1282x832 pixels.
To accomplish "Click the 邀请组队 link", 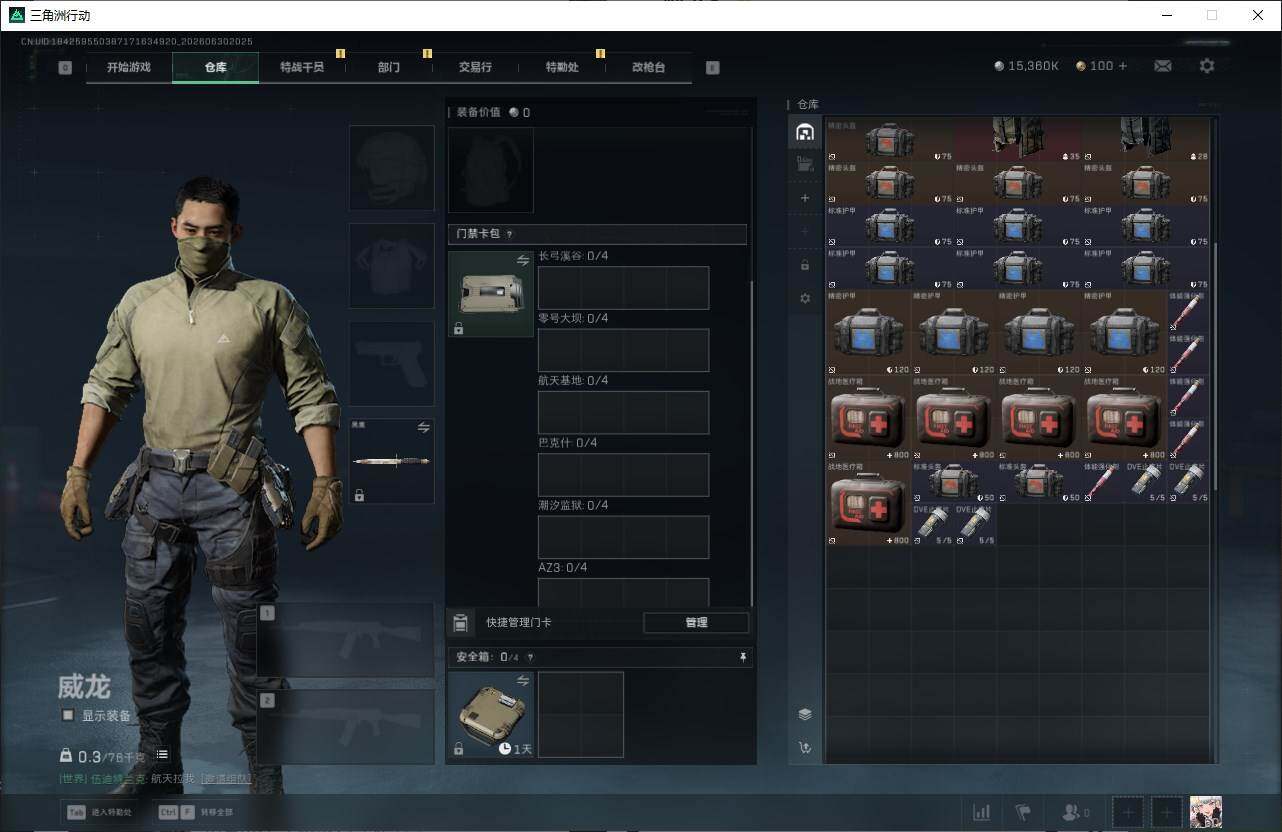I will coord(226,778).
